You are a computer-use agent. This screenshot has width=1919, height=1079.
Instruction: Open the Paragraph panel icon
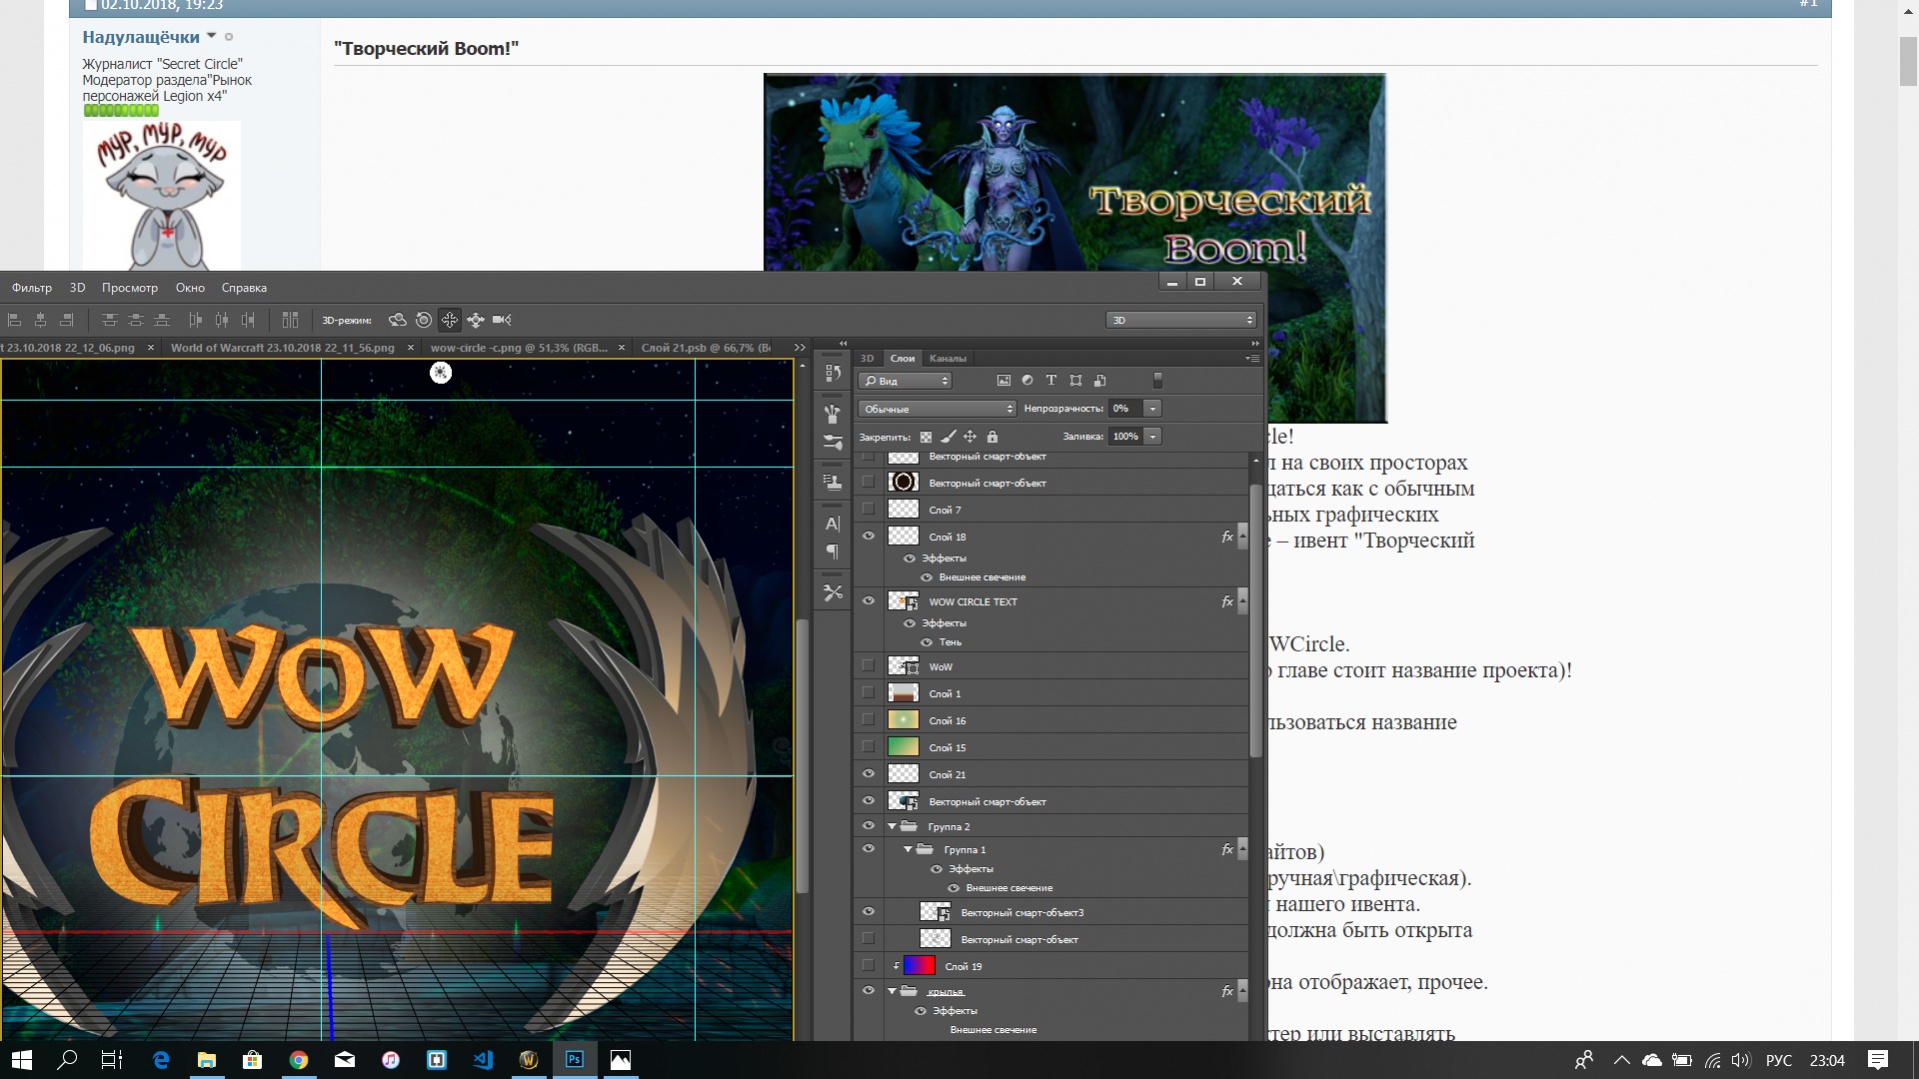832,551
